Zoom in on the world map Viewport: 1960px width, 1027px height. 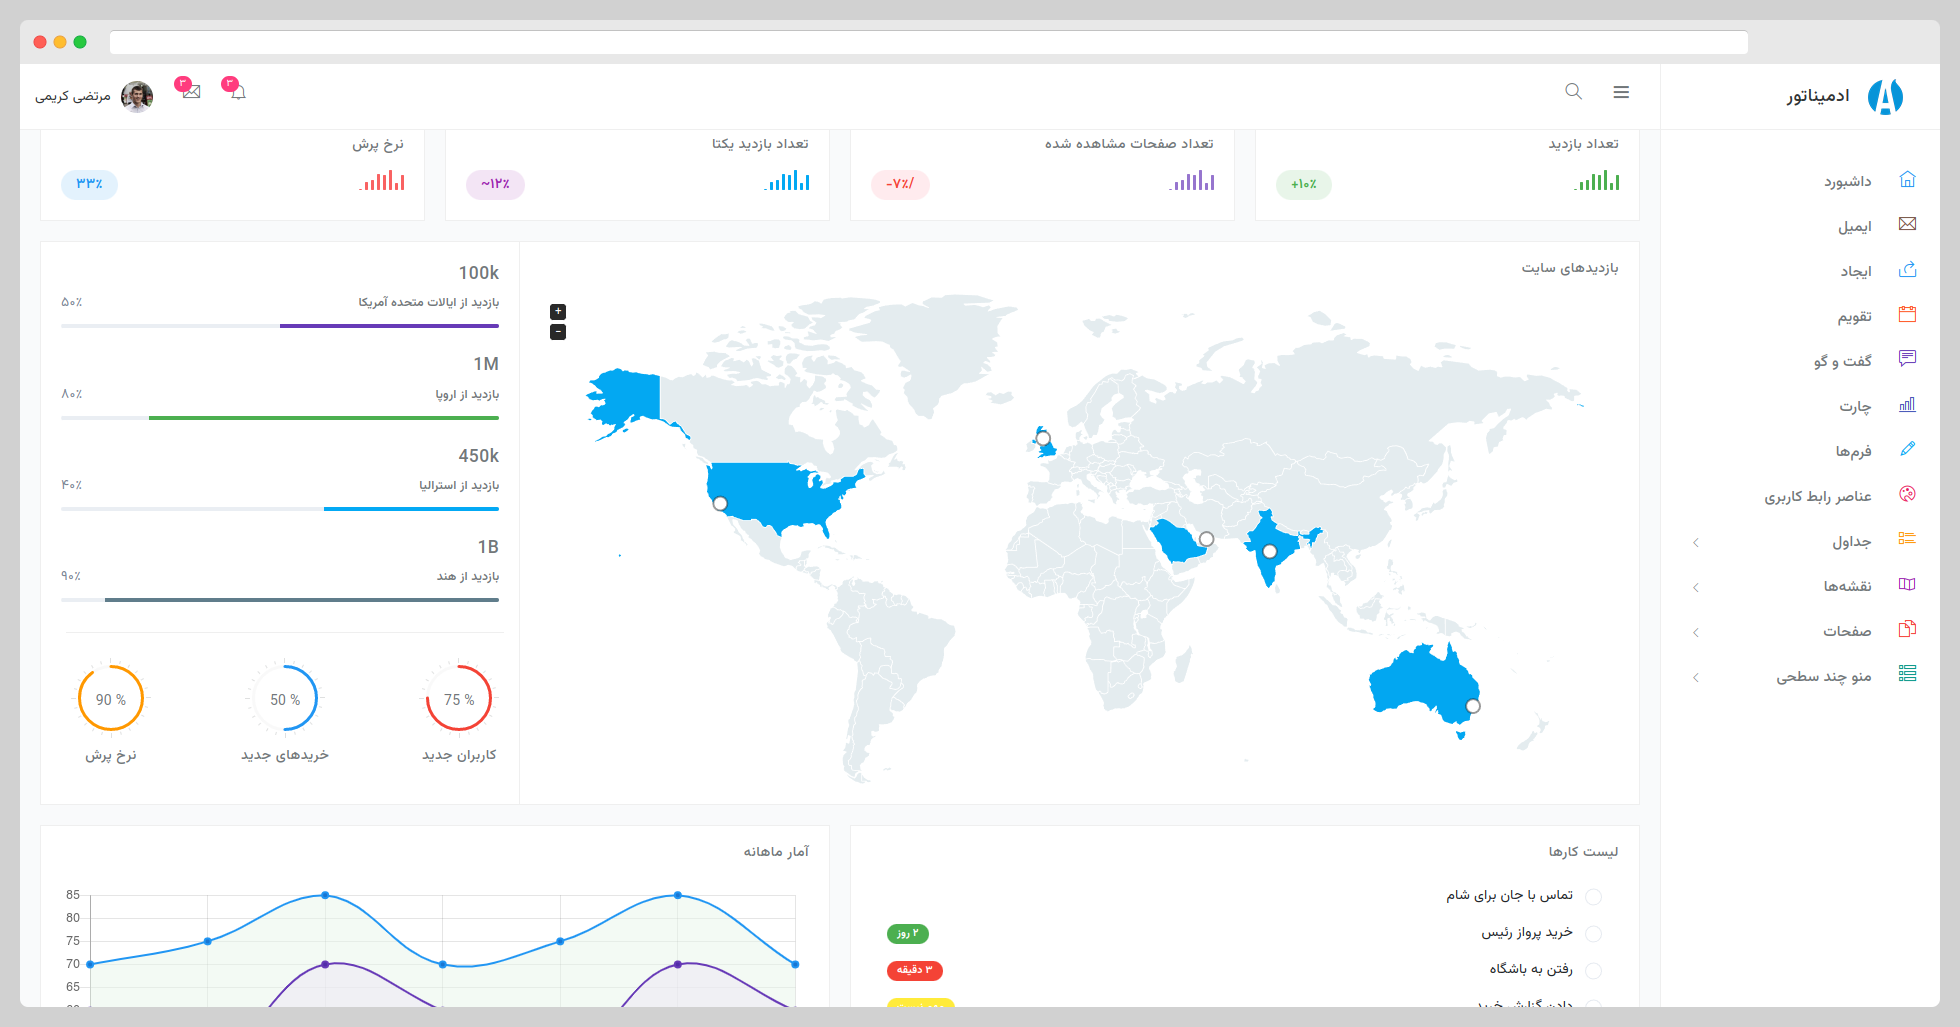coord(558,312)
